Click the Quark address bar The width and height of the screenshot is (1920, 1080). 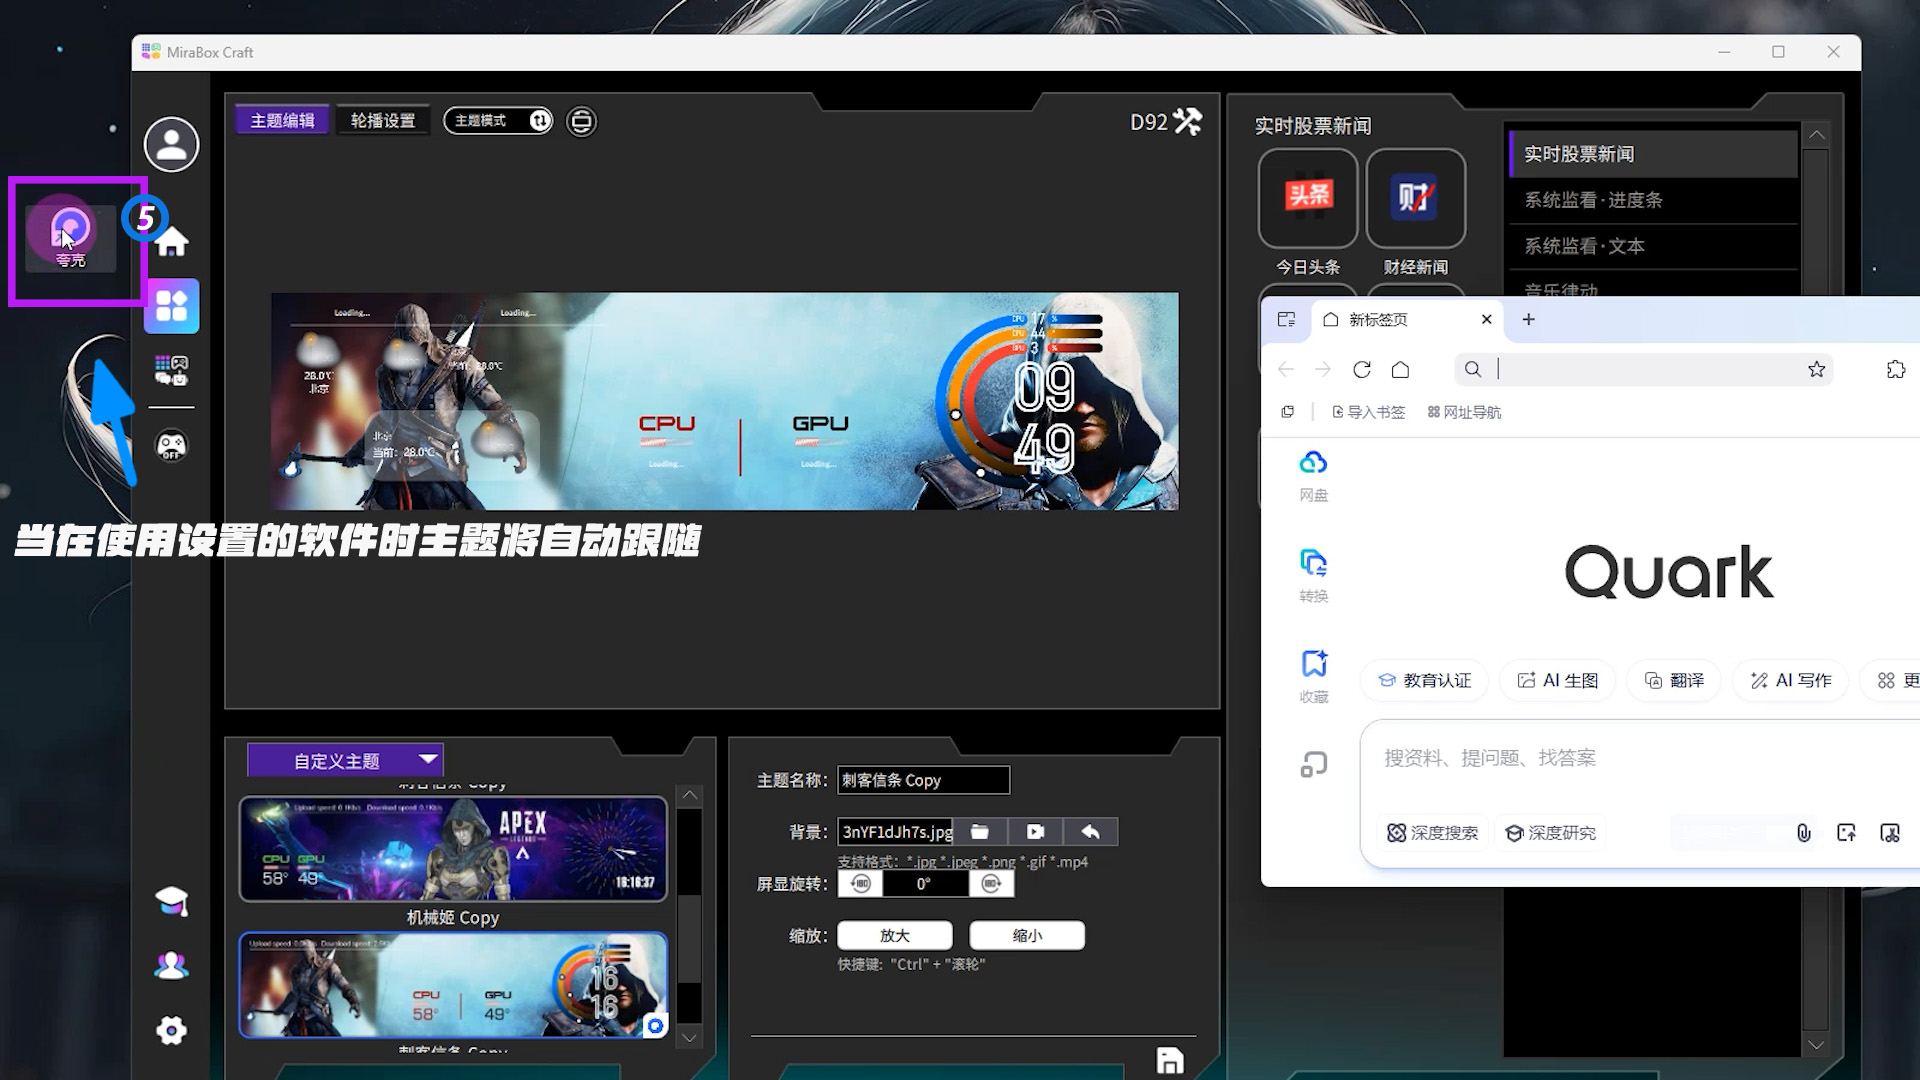pos(1644,369)
